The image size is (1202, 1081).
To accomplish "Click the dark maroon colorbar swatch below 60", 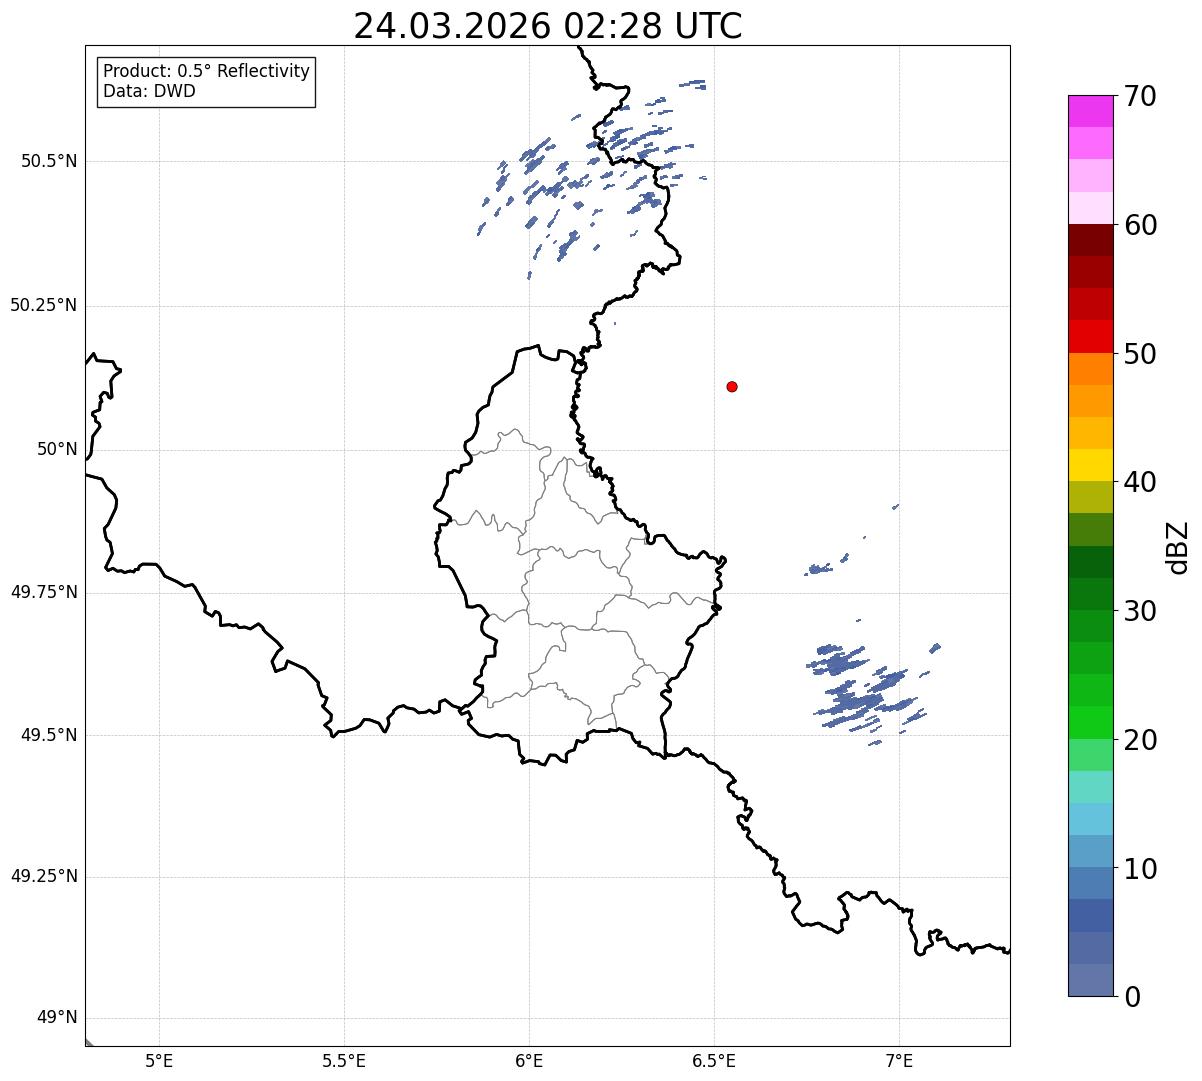I will coord(1091,240).
